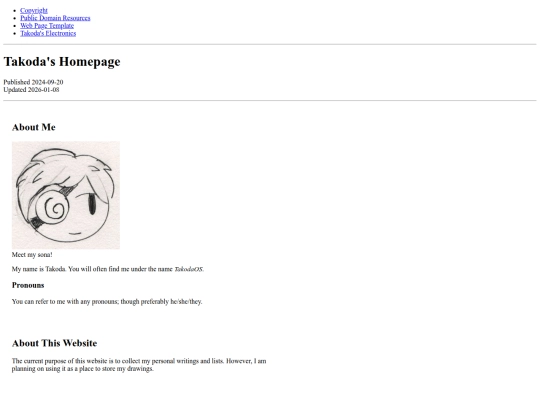Click the 'Meet my sona!' caption

click(32, 255)
